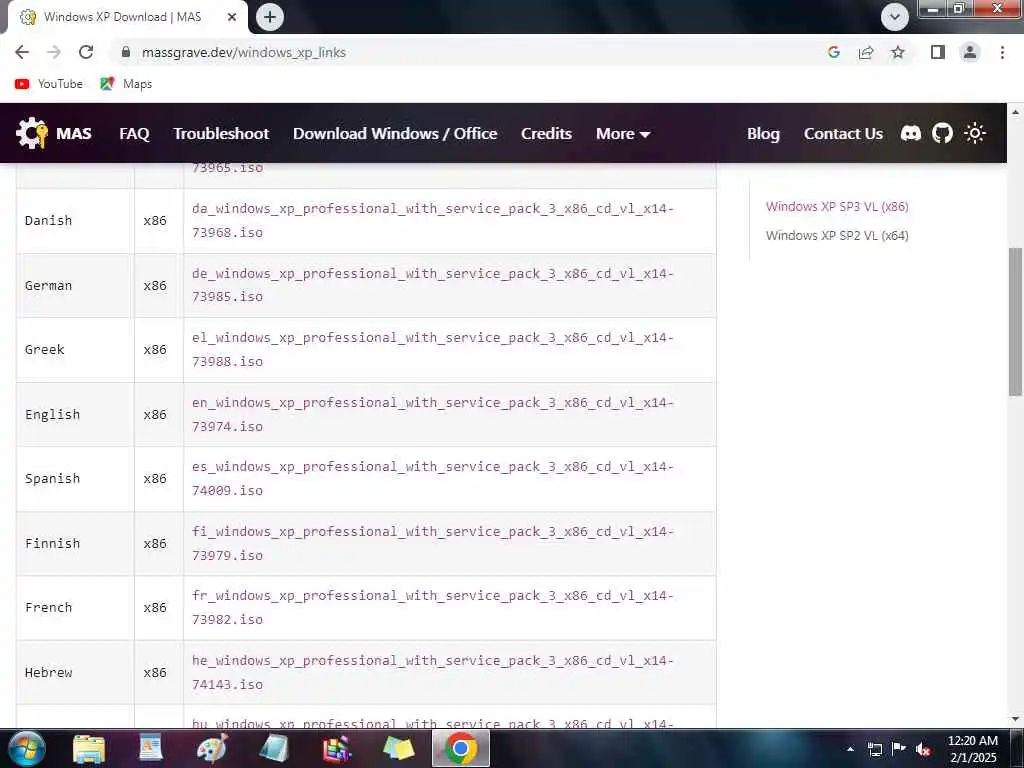Open the side panel icon
Image resolution: width=1024 pixels, height=768 pixels.
(x=938, y=52)
